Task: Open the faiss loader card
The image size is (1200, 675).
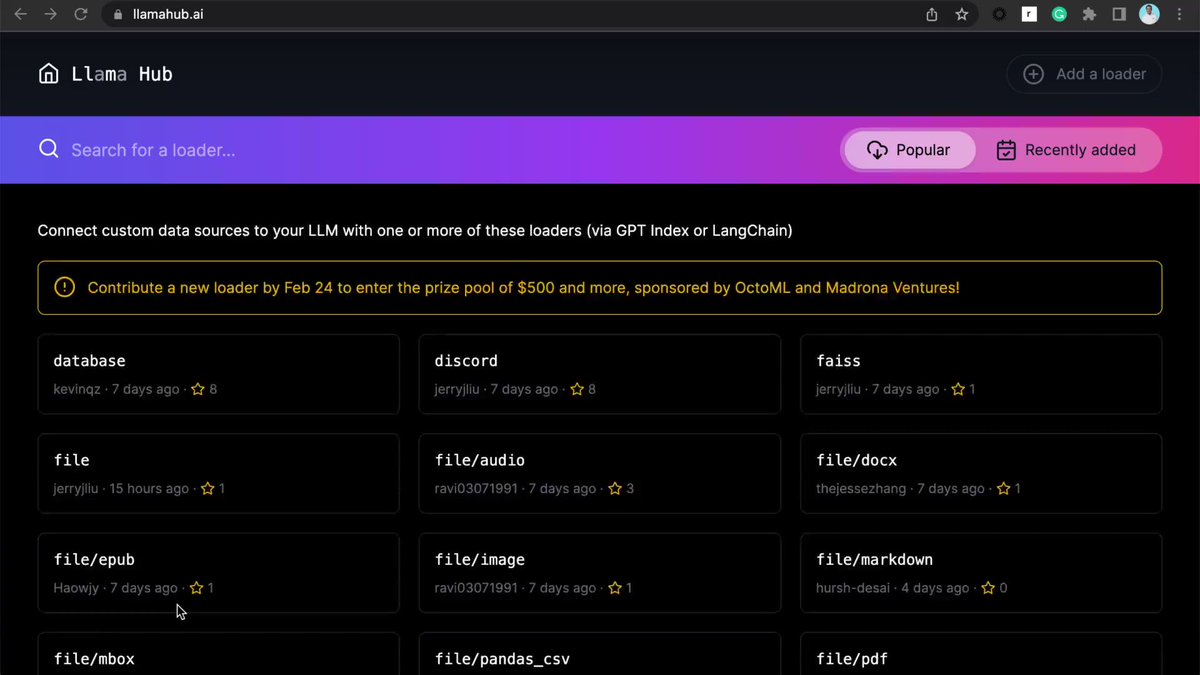Action: pyautogui.click(x=981, y=374)
